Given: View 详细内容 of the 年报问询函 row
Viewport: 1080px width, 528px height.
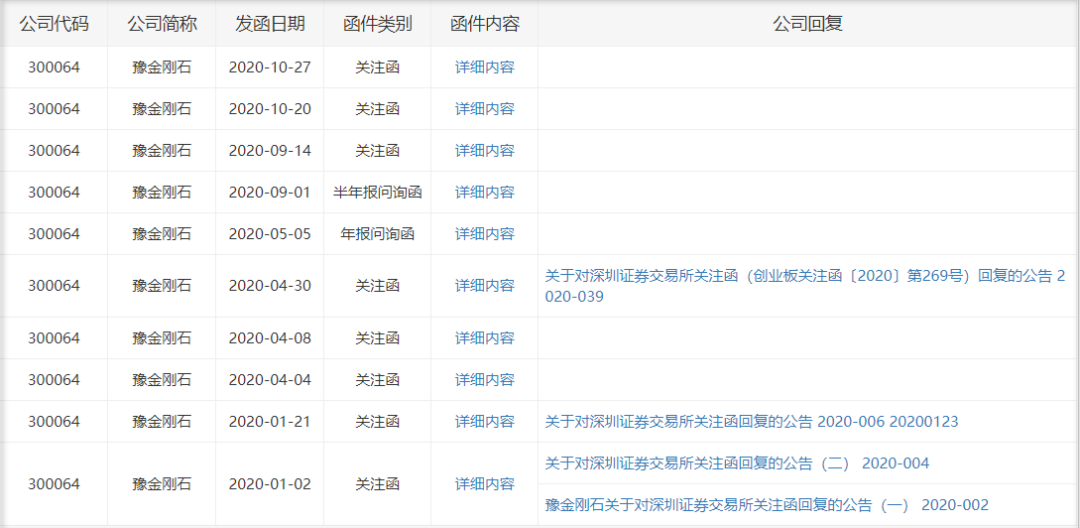Looking at the screenshot, I should [484, 233].
